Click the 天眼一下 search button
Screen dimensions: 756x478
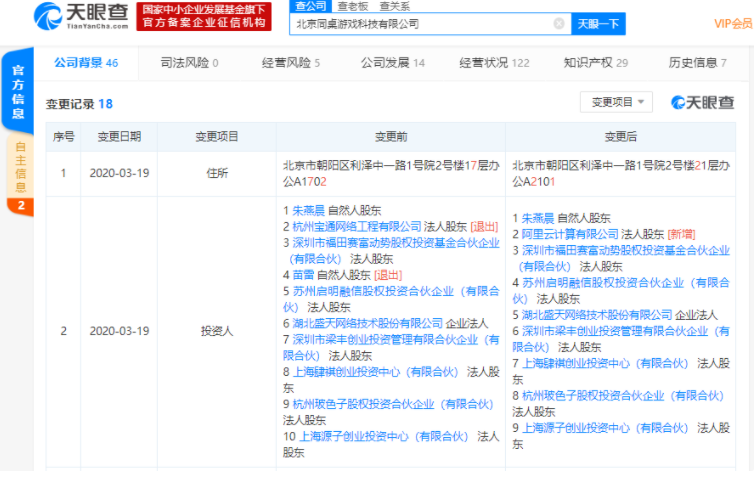598,24
